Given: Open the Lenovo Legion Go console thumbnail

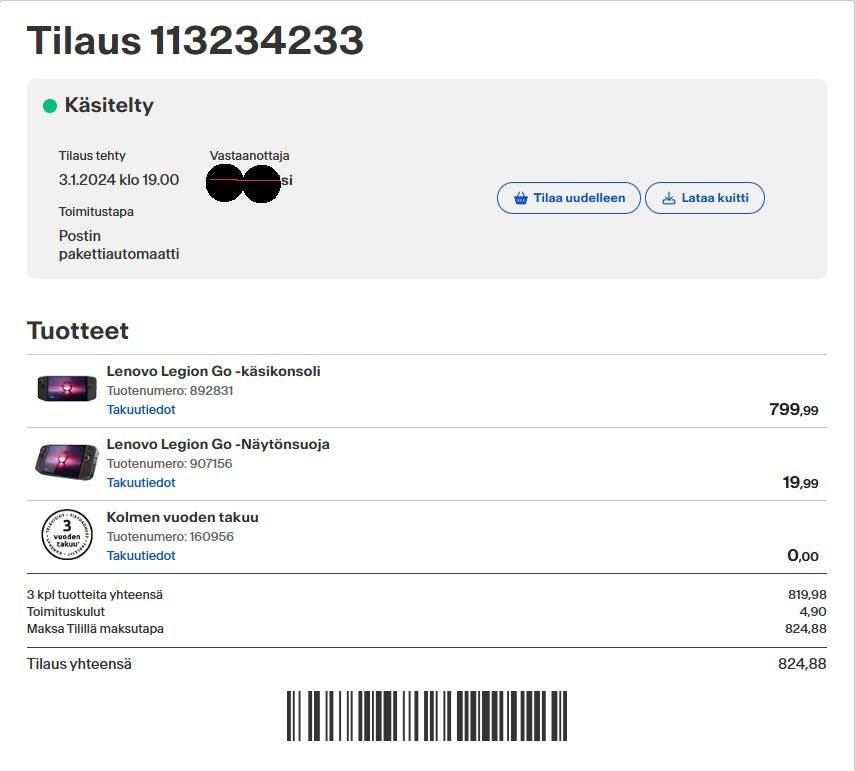Looking at the screenshot, I should pos(67,389).
